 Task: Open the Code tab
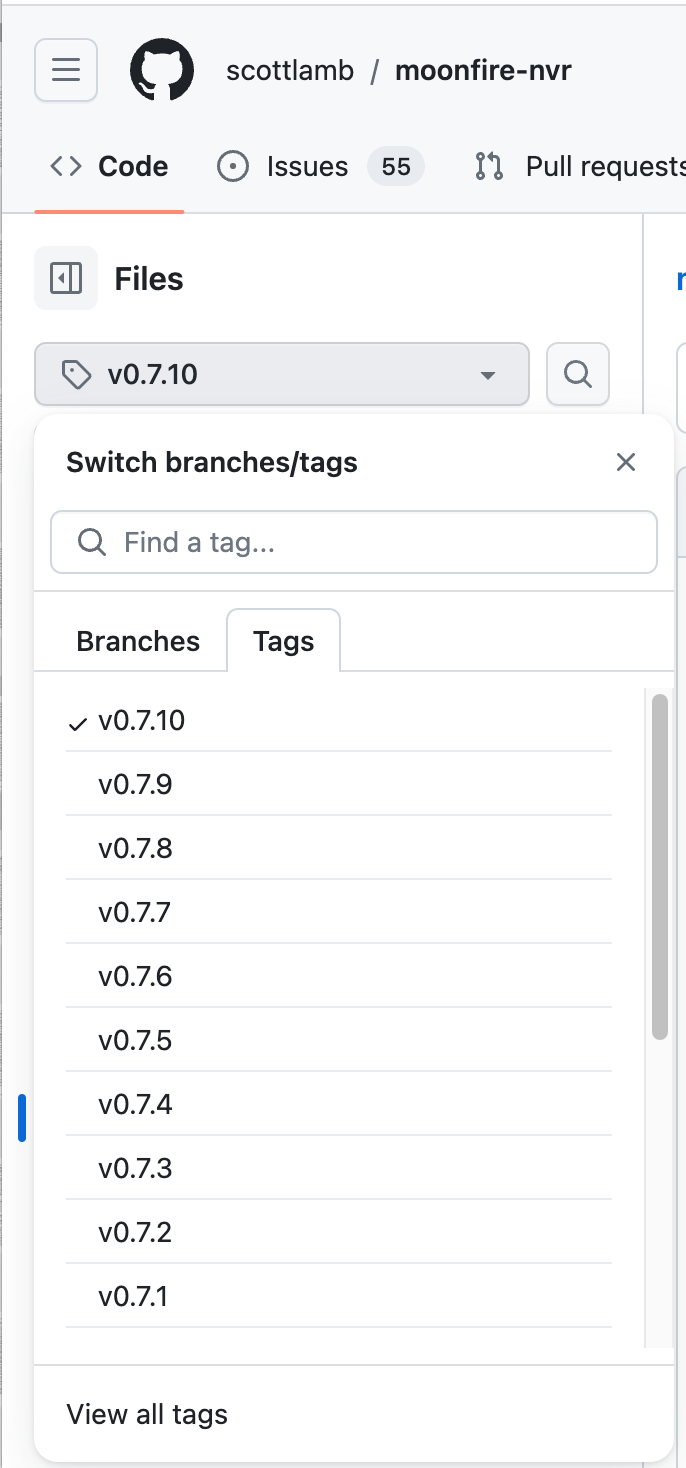[108, 166]
